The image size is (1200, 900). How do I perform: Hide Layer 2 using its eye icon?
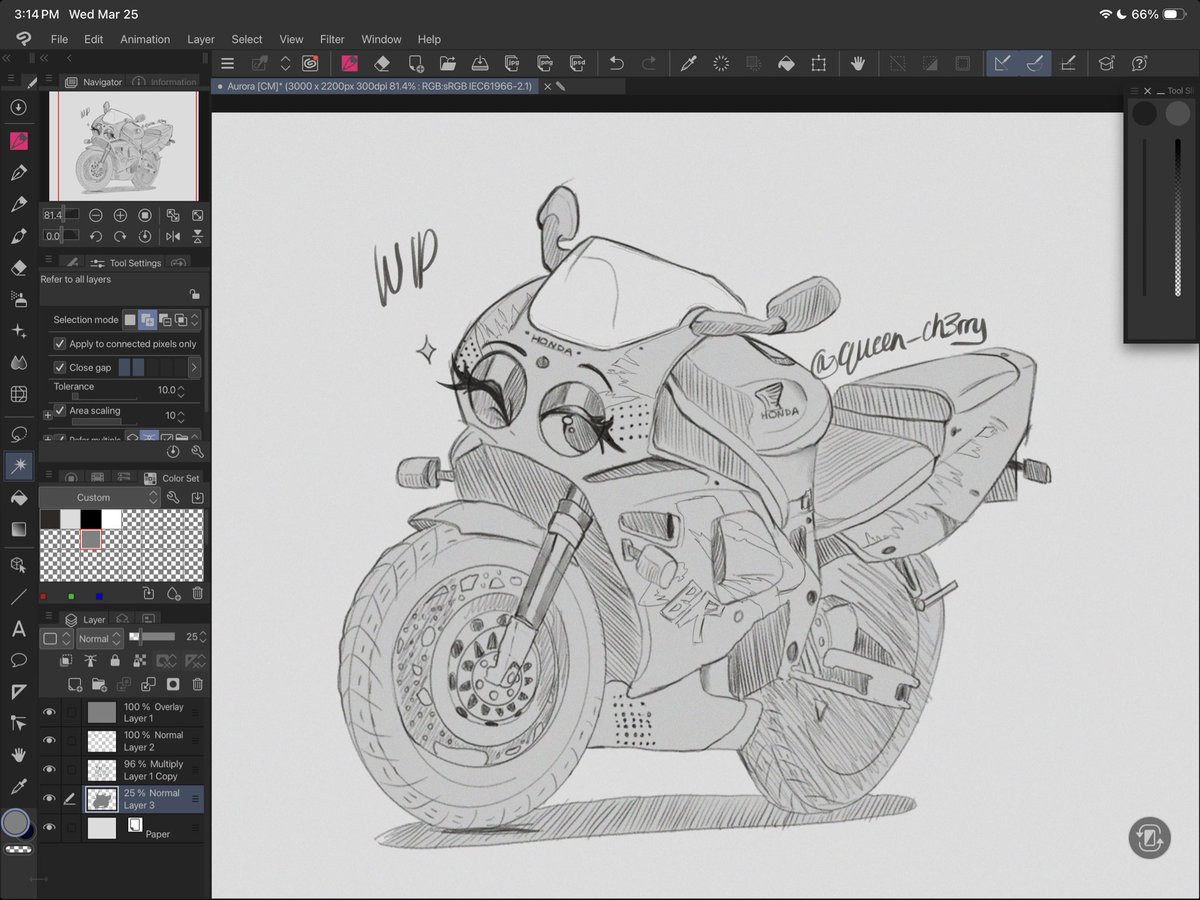(x=49, y=741)
